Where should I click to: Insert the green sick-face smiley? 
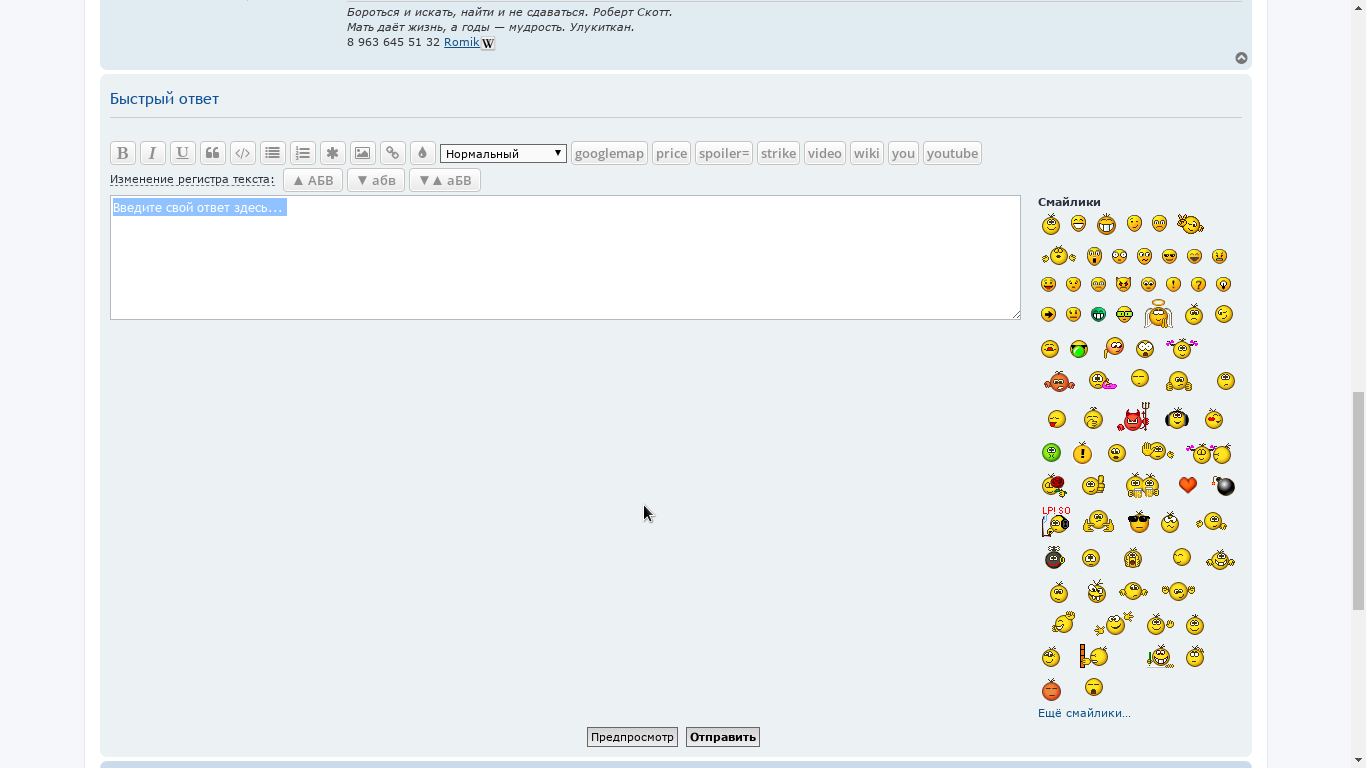(1051, 453)
